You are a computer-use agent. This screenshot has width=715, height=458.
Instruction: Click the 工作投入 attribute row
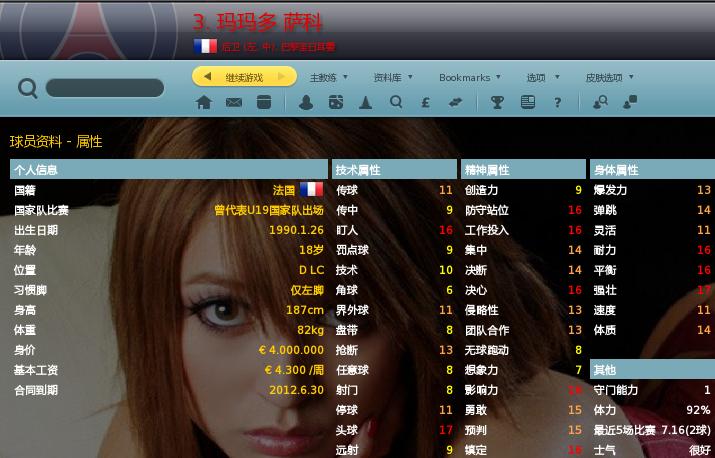(x=523, y=230)
